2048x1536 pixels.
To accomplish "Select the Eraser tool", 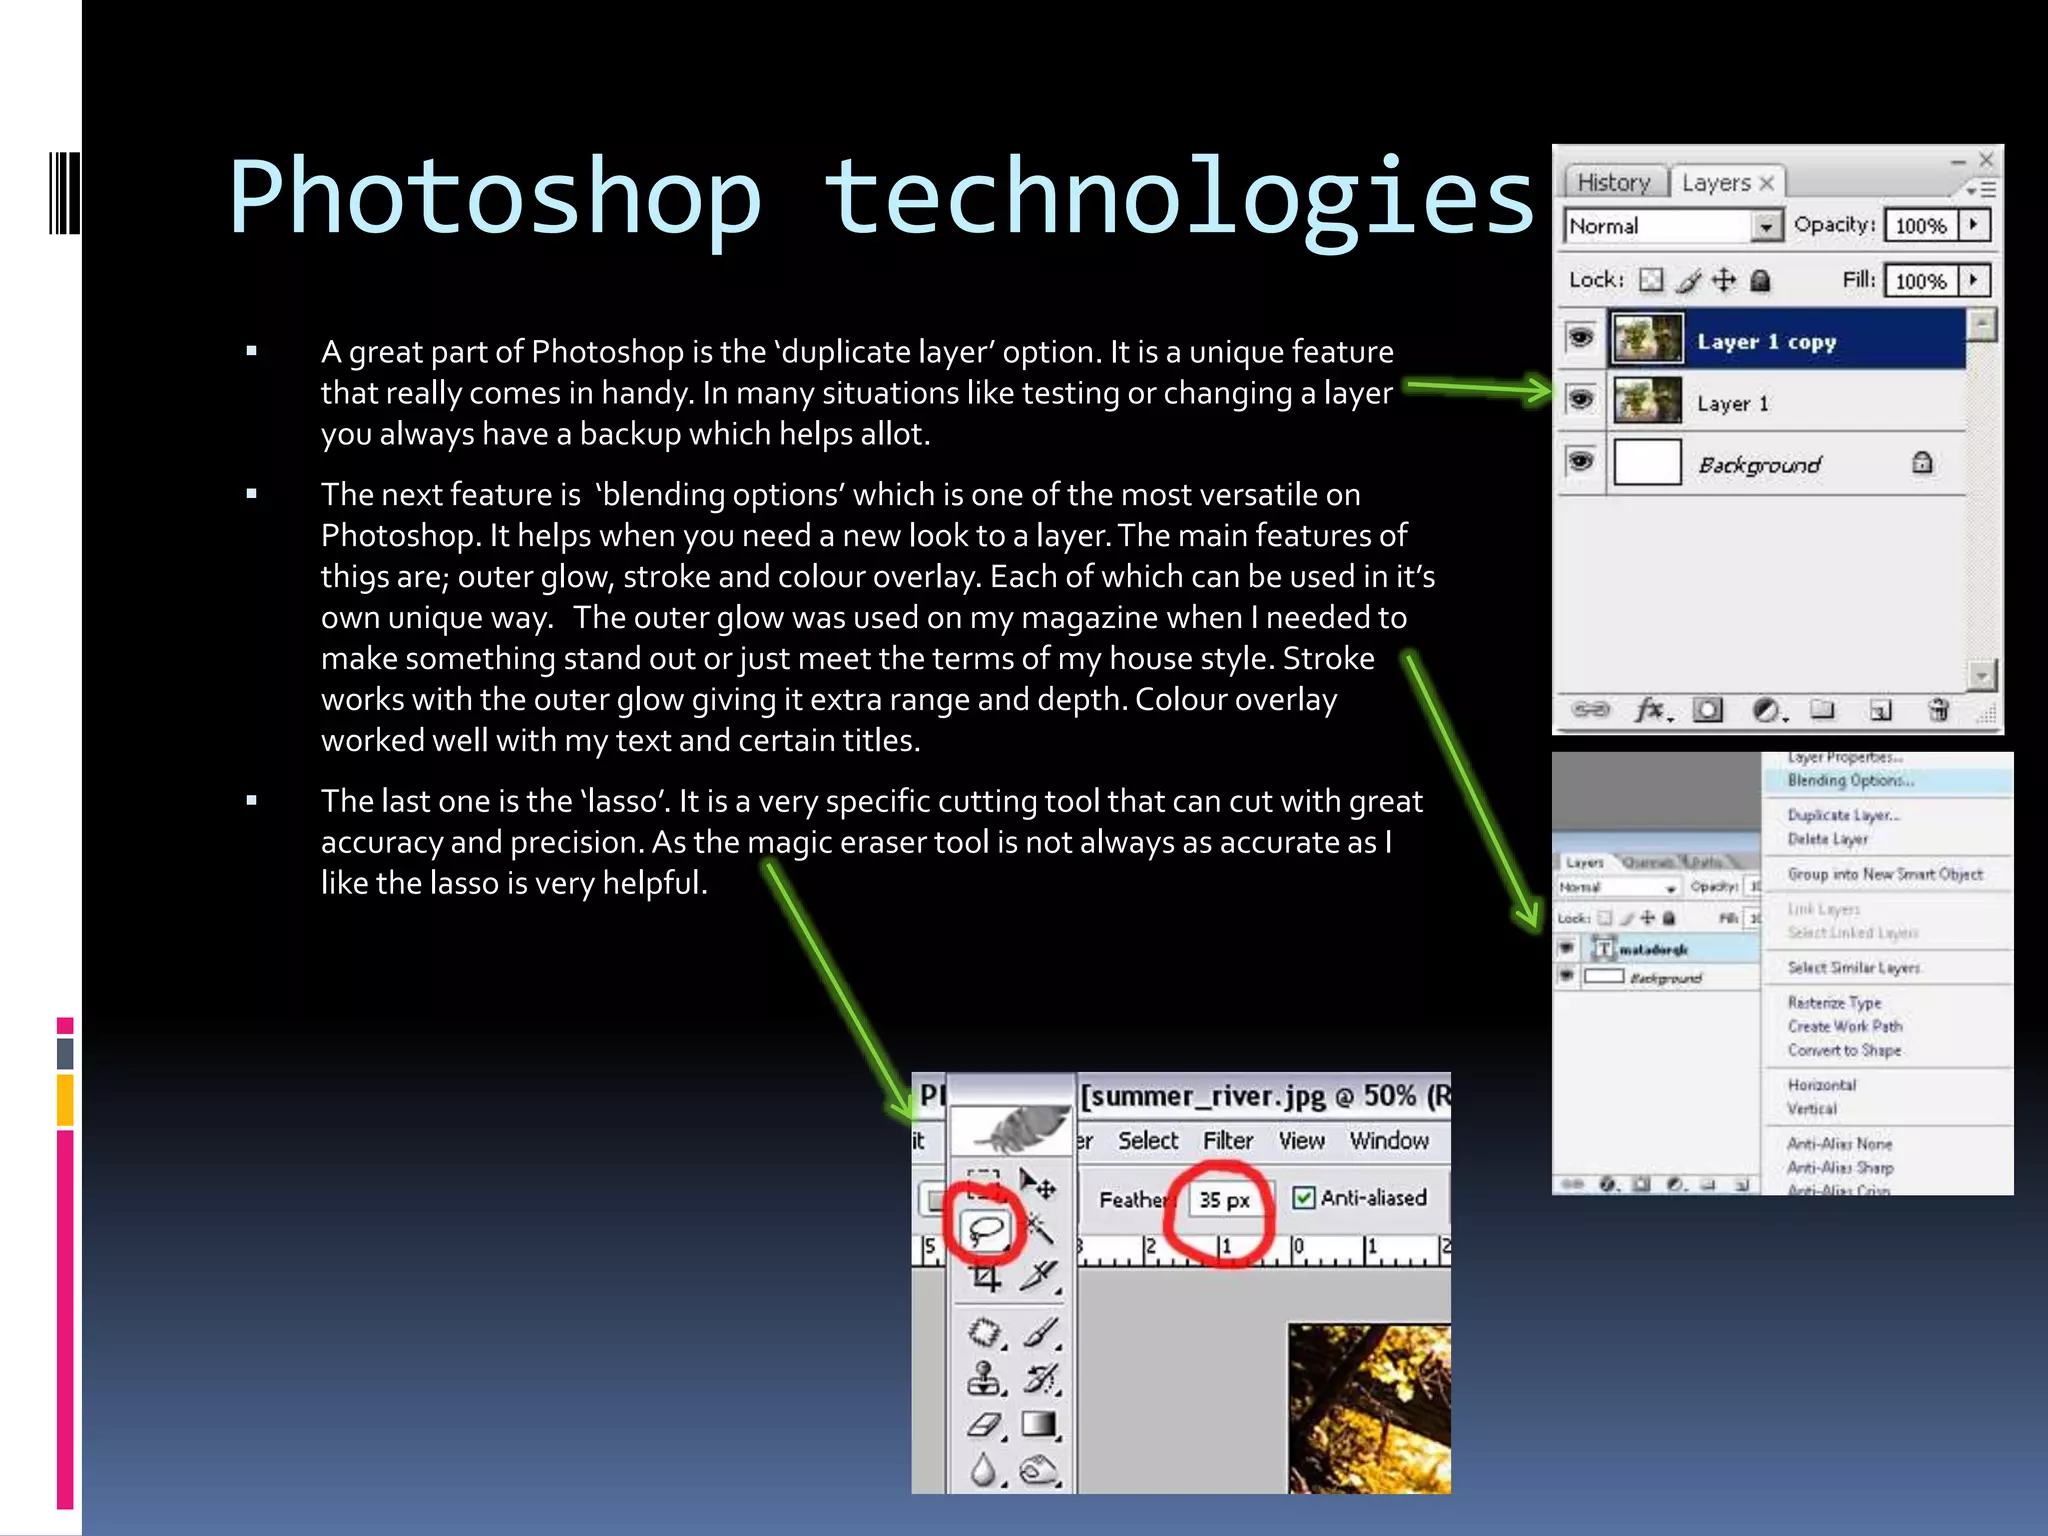I will [985, 1424].
